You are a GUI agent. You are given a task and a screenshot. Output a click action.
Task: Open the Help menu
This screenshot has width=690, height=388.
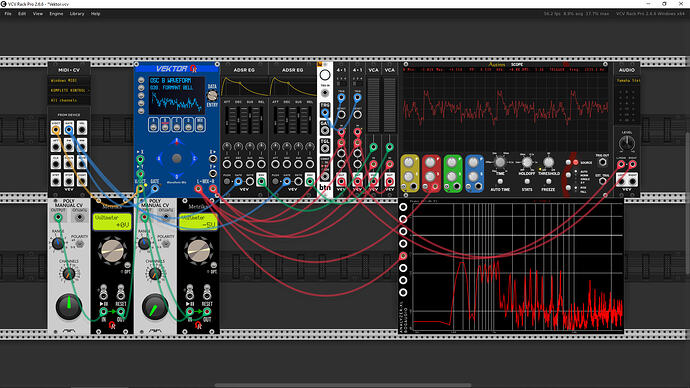95,14
